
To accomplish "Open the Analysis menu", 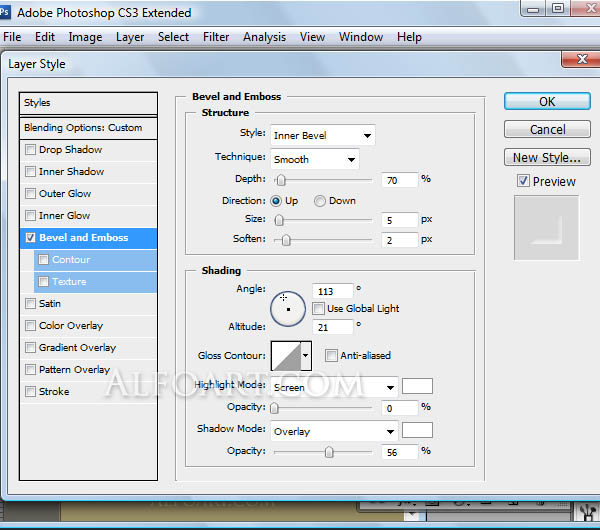I will click(264, 37).
